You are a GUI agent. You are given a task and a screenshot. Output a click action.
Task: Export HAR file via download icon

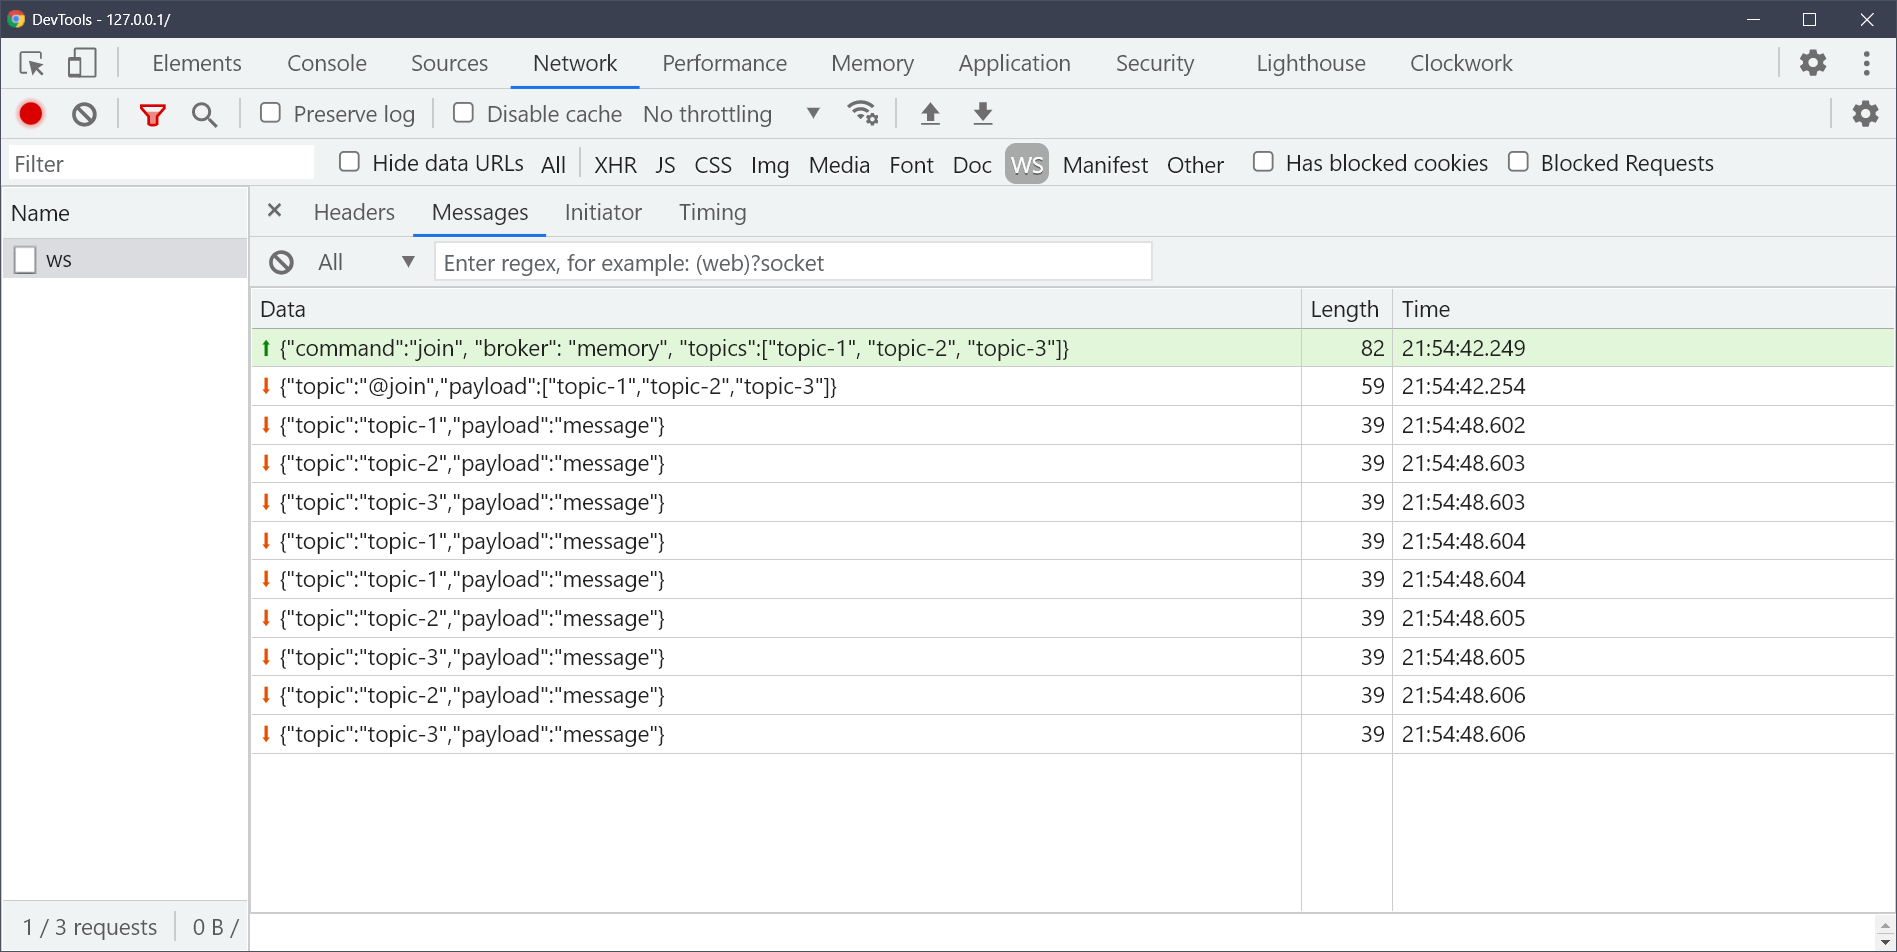tap(982, 113)
